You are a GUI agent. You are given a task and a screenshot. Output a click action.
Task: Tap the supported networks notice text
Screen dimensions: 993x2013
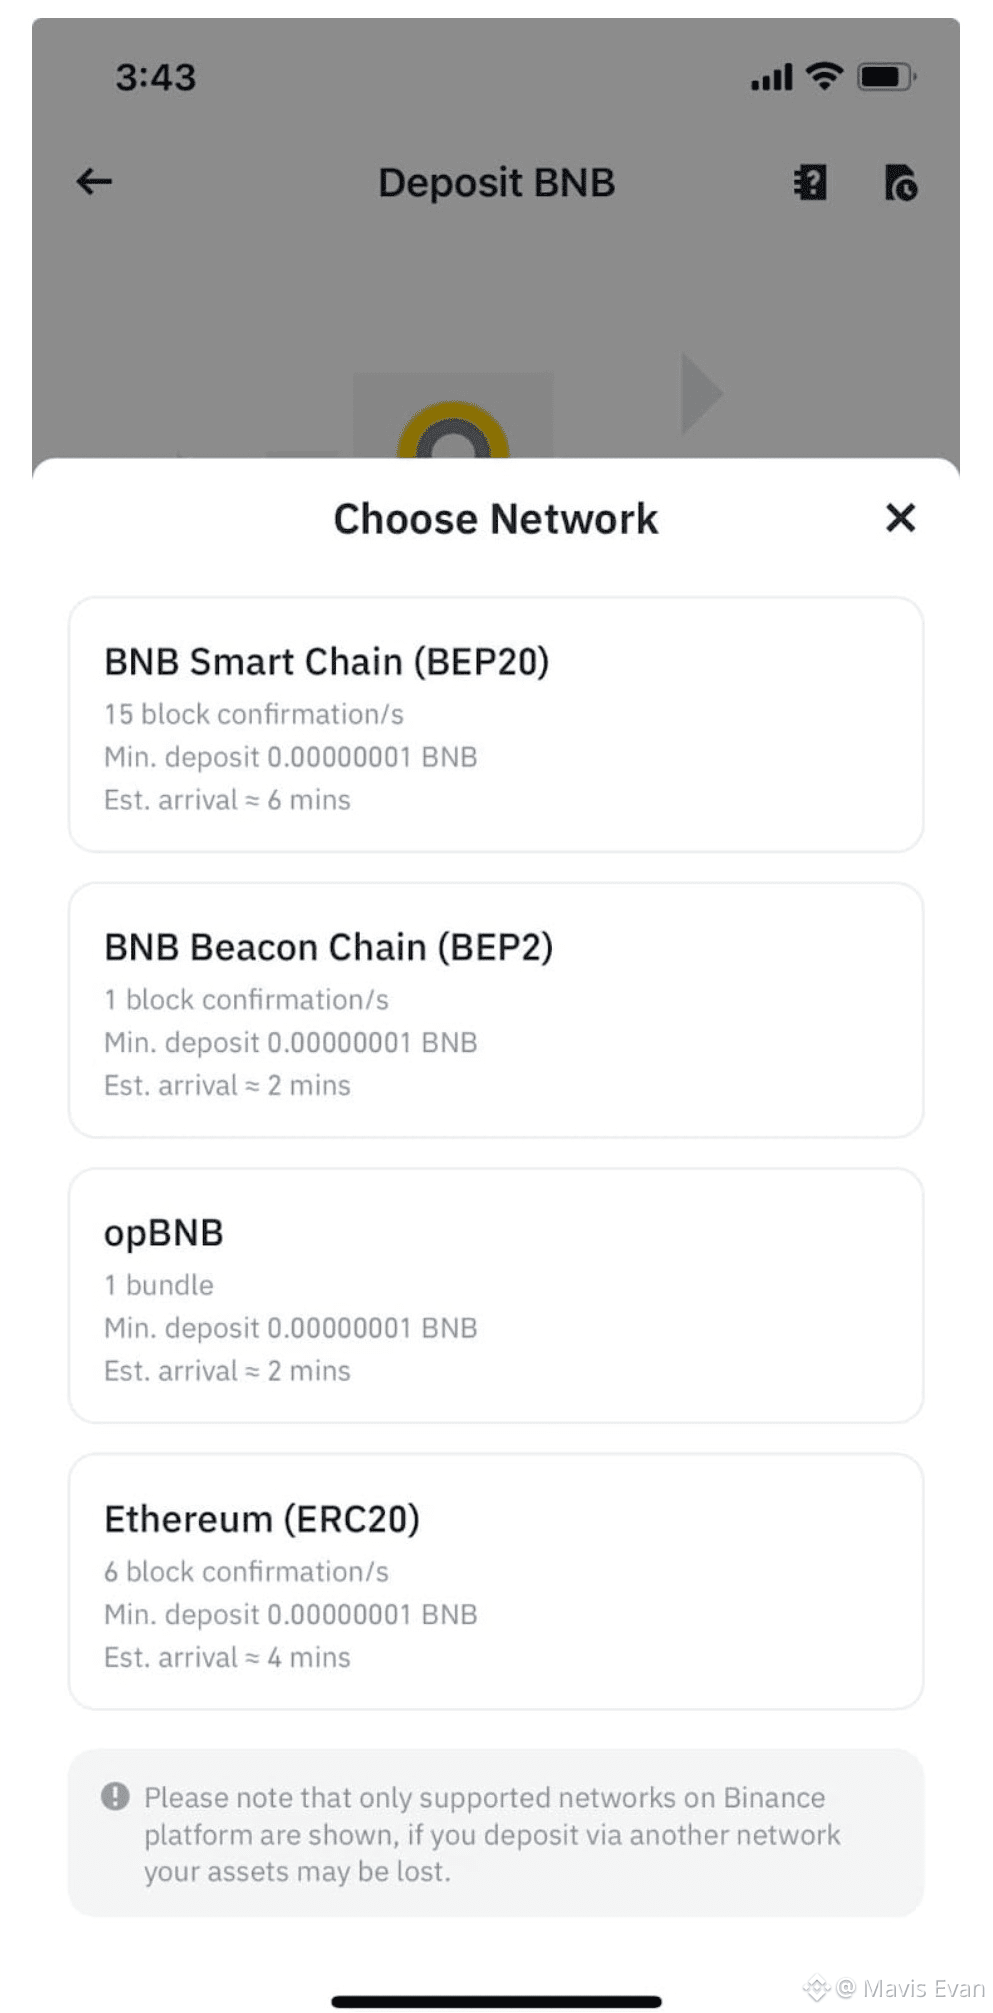492,1834
